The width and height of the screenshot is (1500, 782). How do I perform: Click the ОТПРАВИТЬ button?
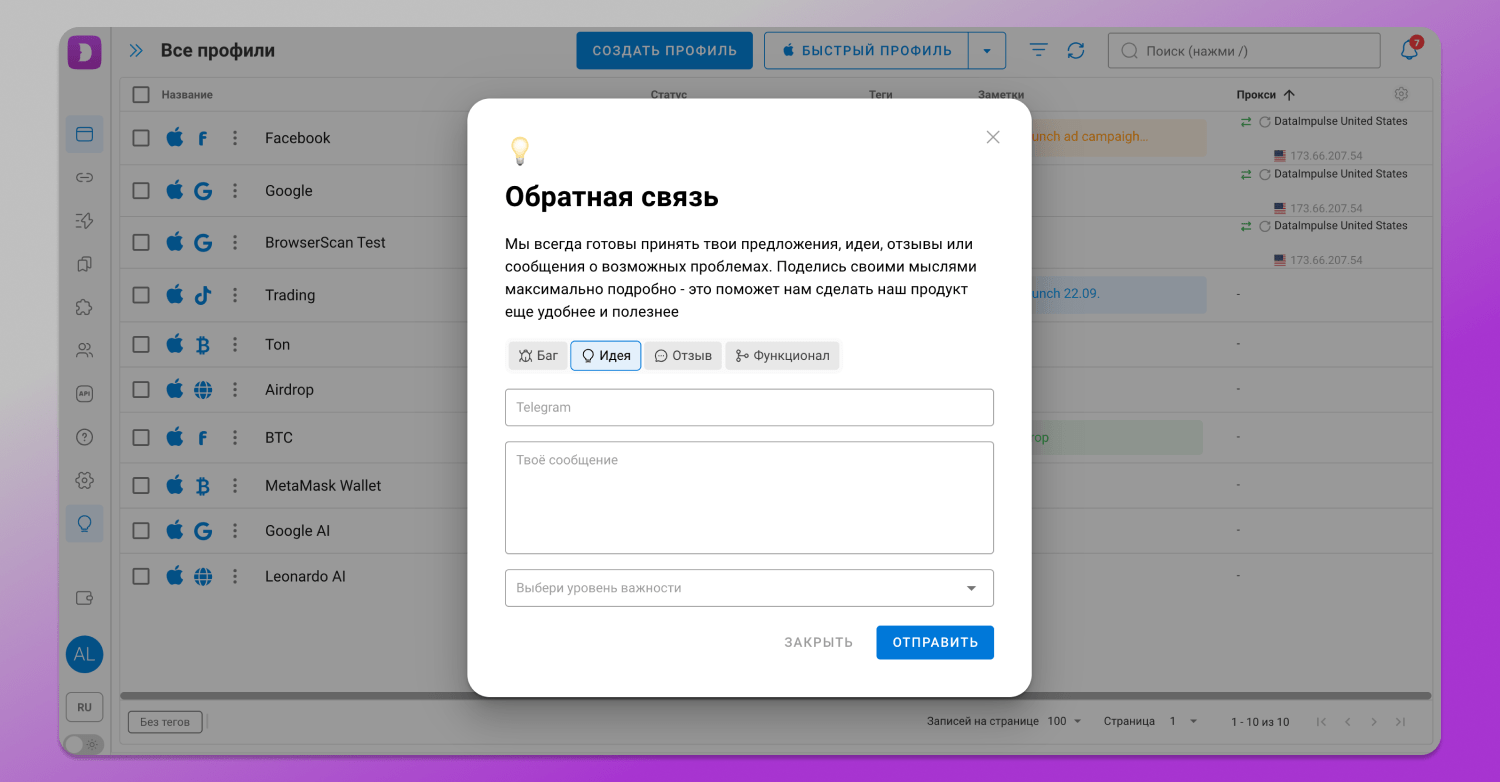click(934, 642)
